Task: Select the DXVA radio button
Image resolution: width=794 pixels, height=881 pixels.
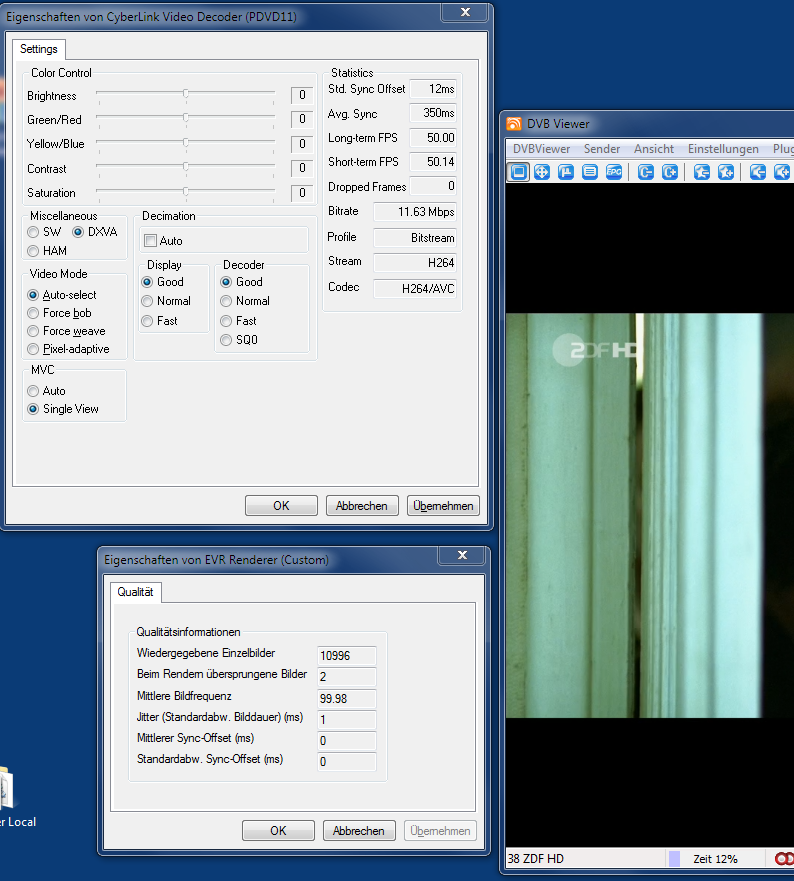Action: click(78, 232)
